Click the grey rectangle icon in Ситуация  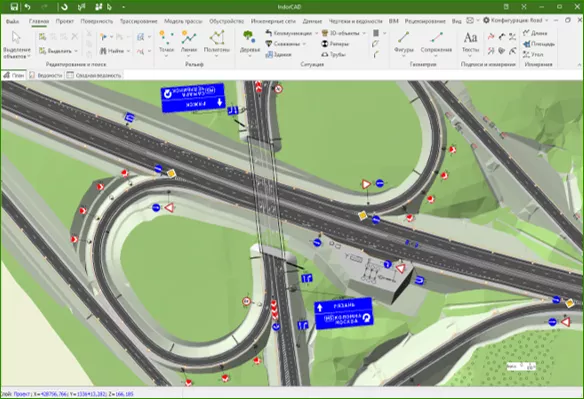[x=376, y=33]
